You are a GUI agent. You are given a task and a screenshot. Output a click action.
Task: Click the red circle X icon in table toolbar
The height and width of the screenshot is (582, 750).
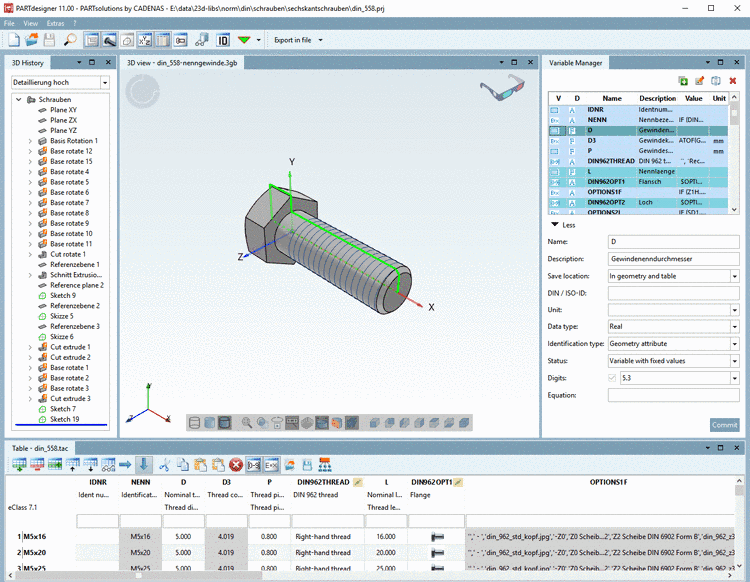[x=236, y=464]
